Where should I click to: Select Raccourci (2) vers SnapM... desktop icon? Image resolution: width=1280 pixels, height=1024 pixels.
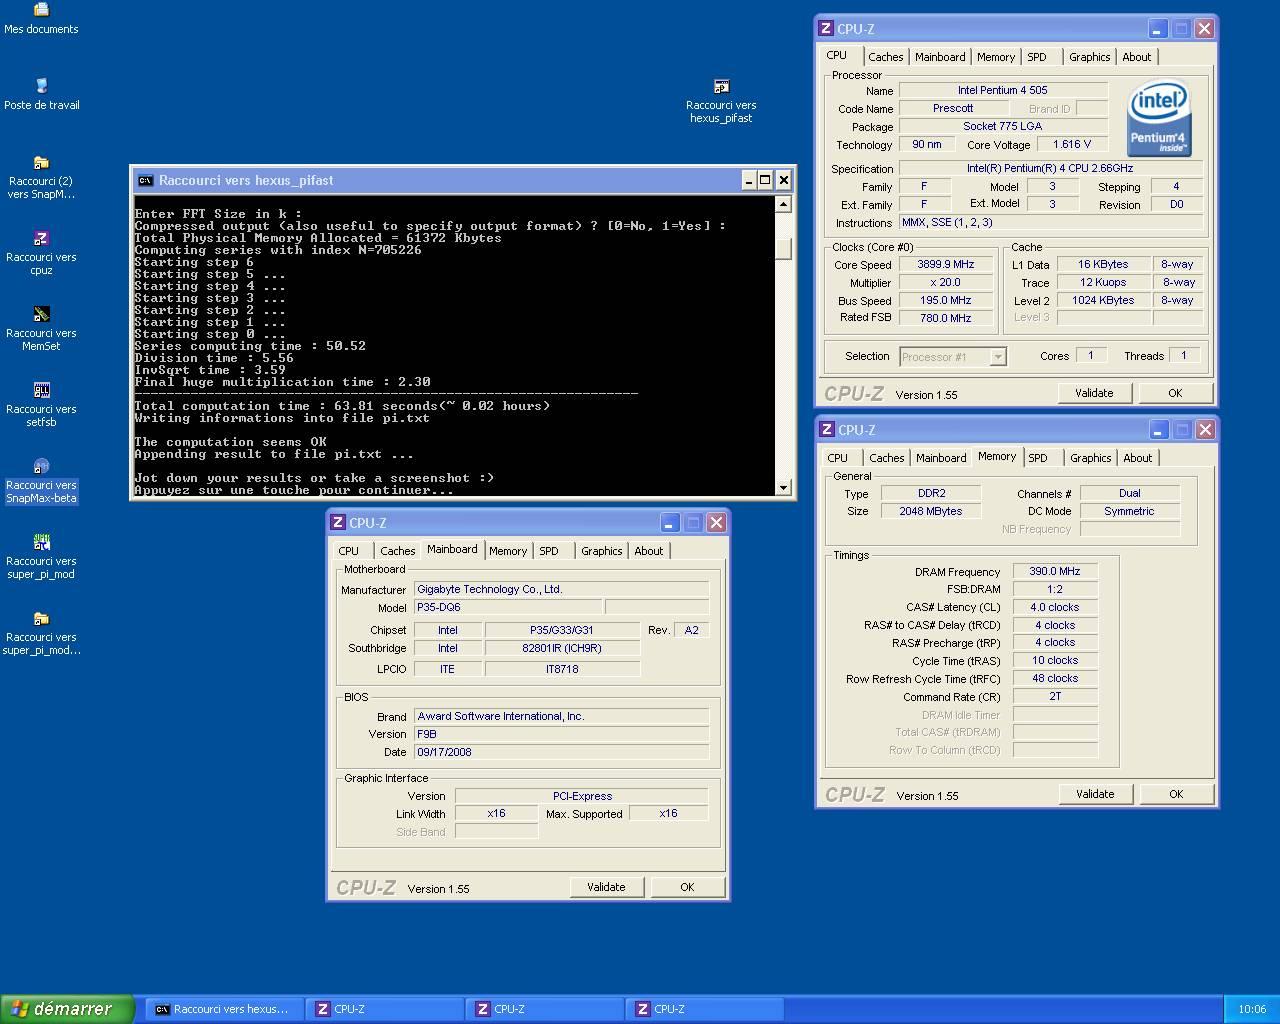(41, 177)
